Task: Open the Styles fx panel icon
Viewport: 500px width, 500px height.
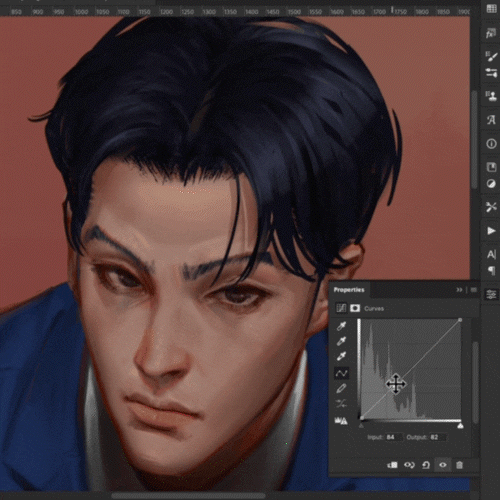Action: [x=491, y=33]
